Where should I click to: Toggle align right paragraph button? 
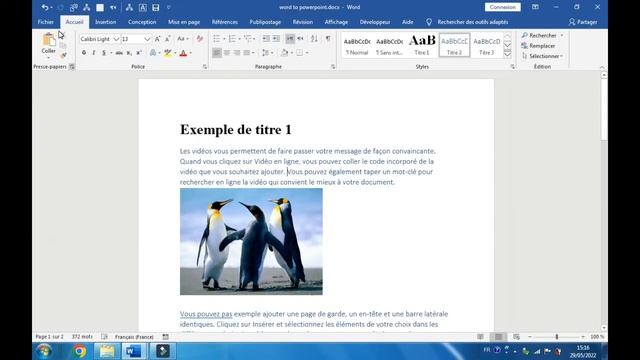pyautogui.click(x=237, y=53)
